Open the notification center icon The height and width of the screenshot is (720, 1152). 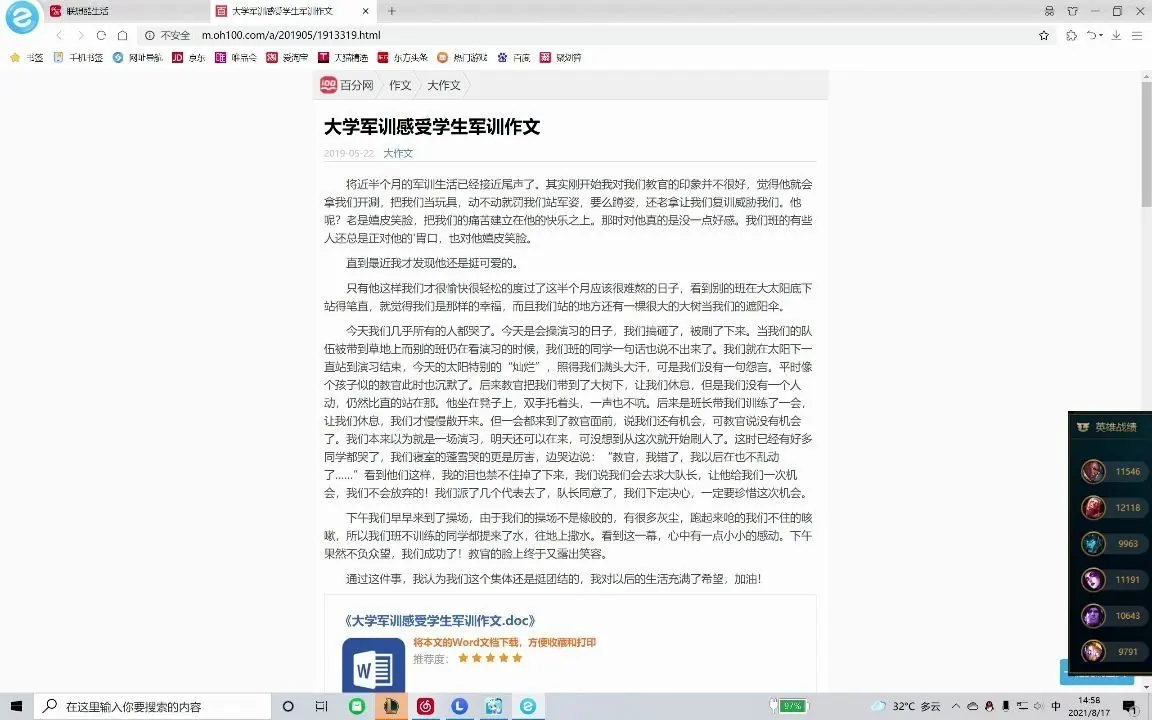point(1131,706)
